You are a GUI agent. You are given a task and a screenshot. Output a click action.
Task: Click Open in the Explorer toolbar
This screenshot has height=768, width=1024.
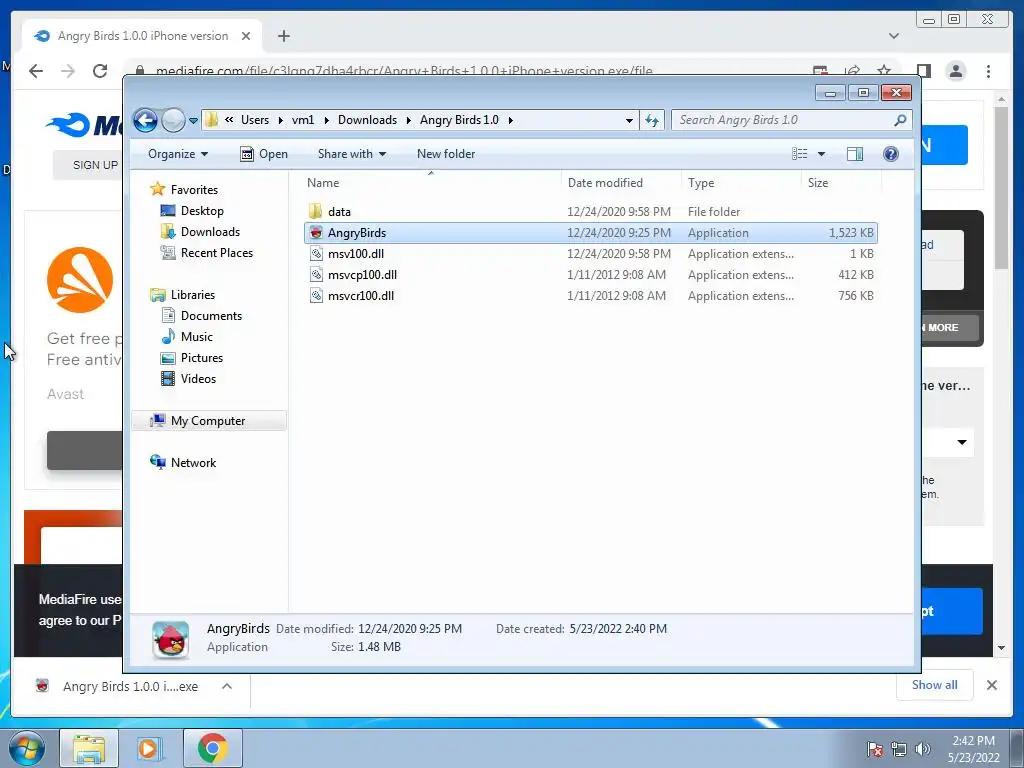pyautogui.click(x=264, y=154)
